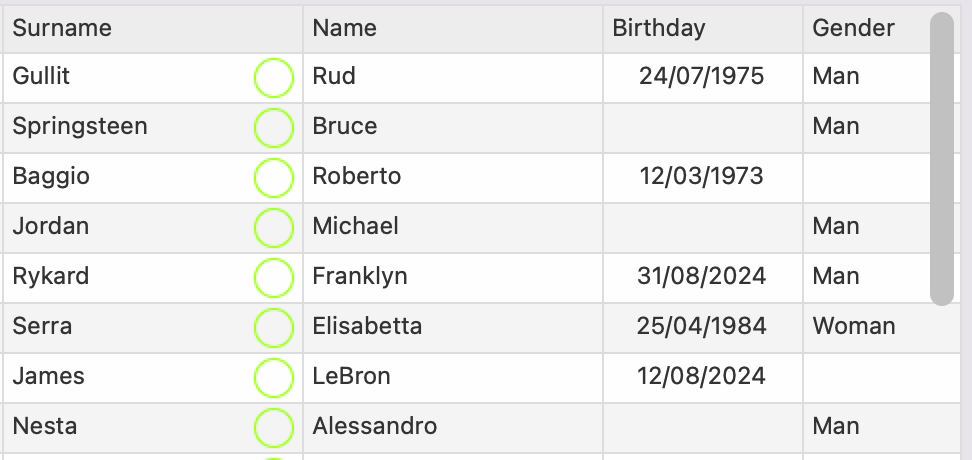
Task: Click the Gender column header
Action: [853, 28]
